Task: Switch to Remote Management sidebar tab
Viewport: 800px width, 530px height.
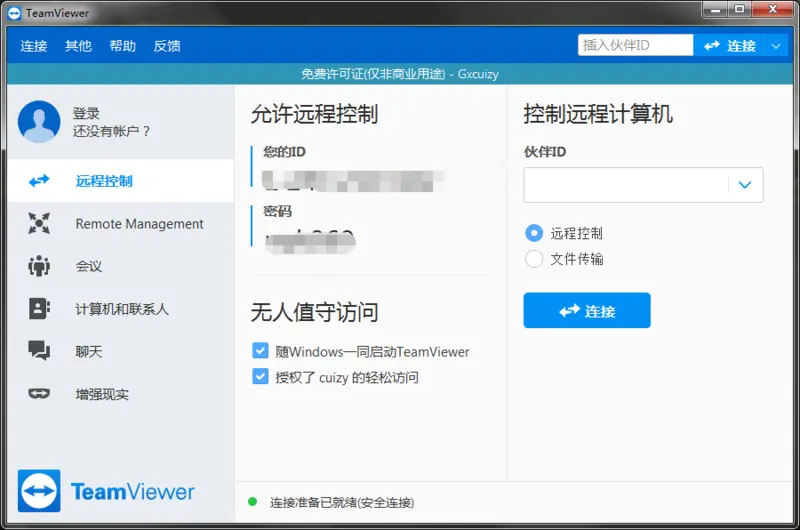Action: [120, 223]
